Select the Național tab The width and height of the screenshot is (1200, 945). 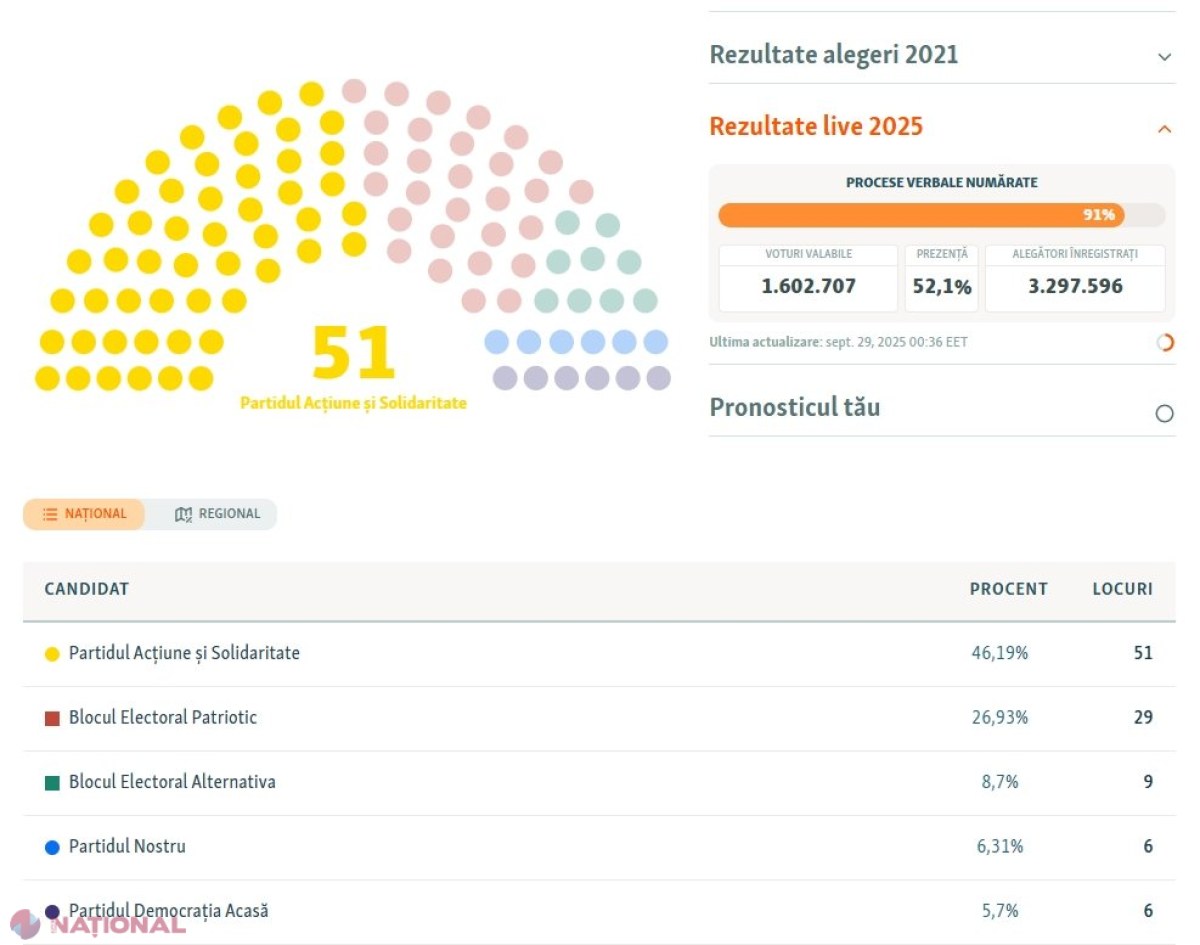85,514
